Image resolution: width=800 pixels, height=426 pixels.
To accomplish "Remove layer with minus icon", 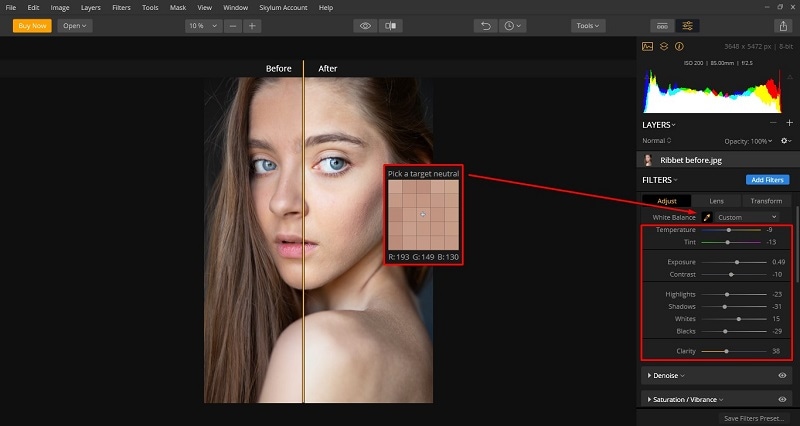I will (773, 122).
